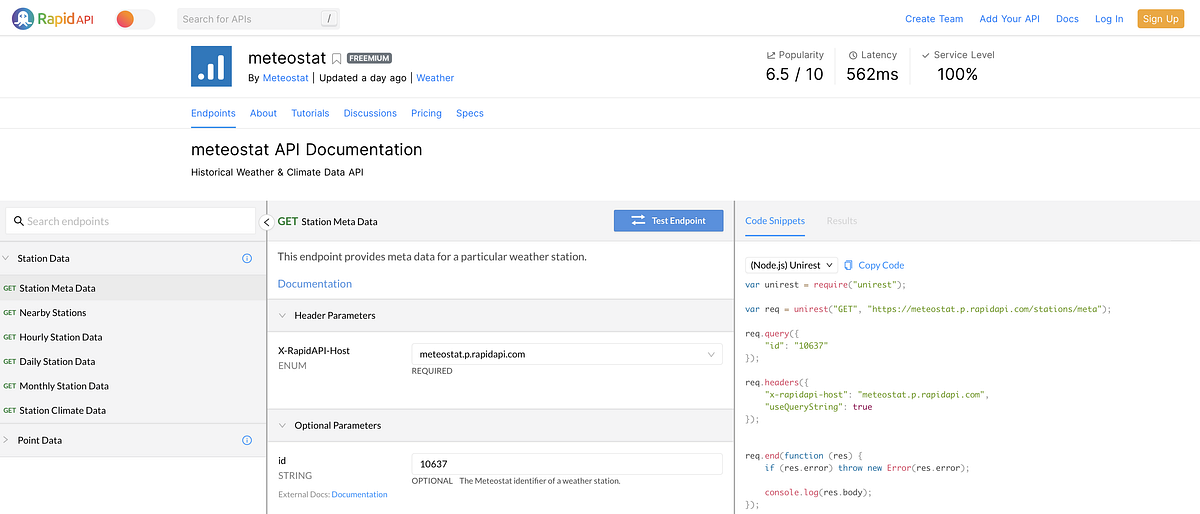The width and height of the screenshot is (1200, 514).
Task: Click the Sign Up button
Action: [1160, 18]
